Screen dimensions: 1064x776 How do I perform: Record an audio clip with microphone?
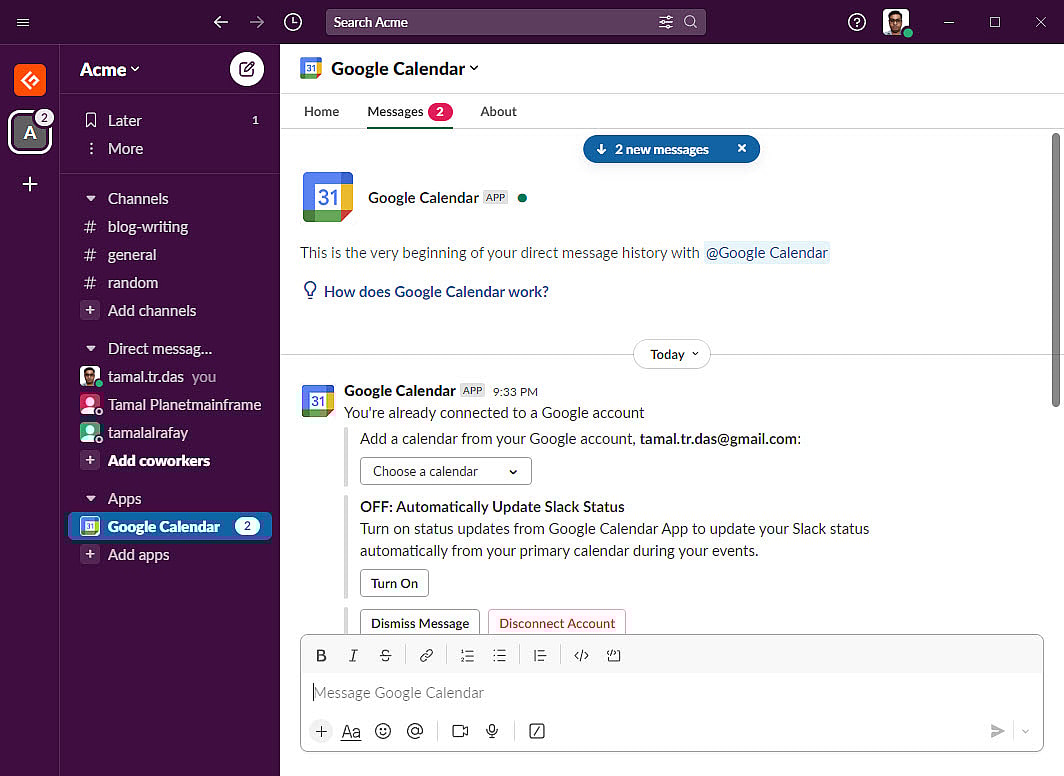(x=492, y=731)
